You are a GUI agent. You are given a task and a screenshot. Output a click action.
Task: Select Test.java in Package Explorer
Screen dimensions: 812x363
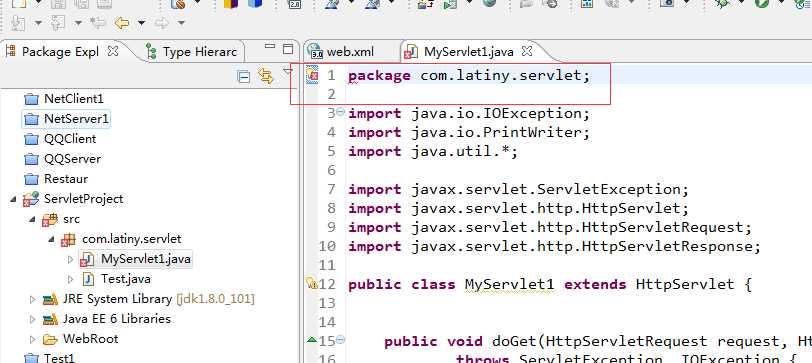126,279
